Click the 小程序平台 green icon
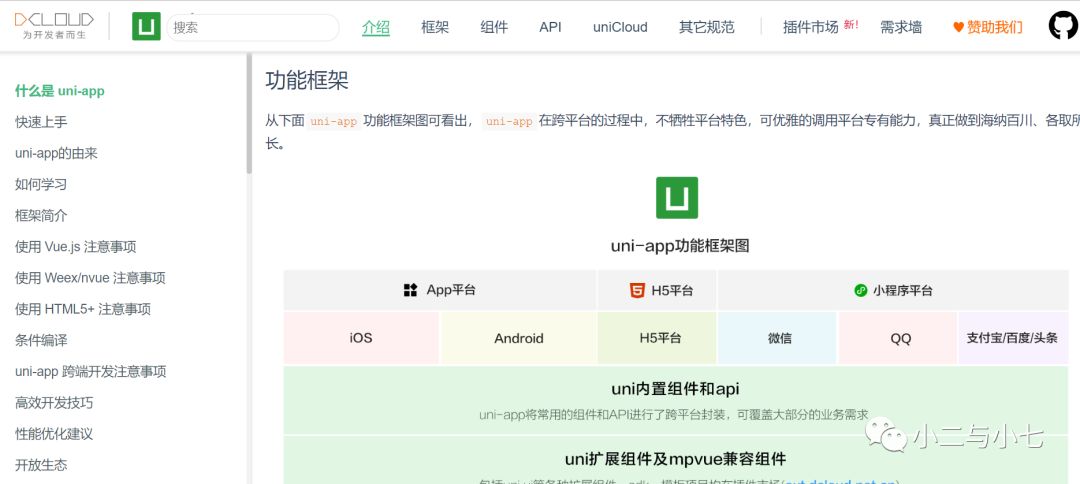This screenshot has width=1080, height=484. [x=860, y=291]
